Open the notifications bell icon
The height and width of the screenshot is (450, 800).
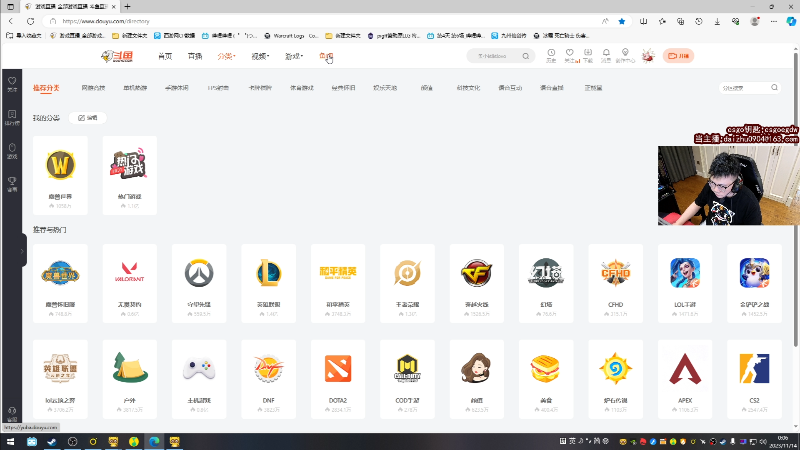pyautogui.click(x=606, y=55)
